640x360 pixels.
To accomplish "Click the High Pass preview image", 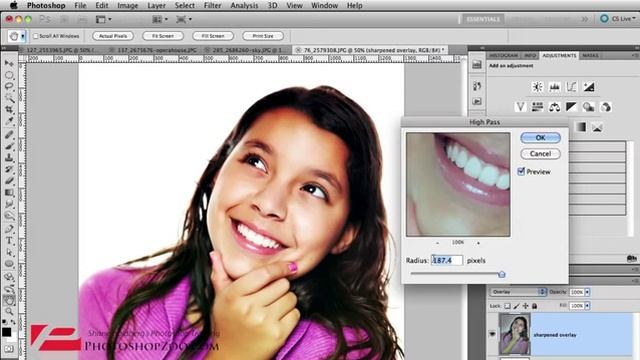I will (x=458, y=184).
